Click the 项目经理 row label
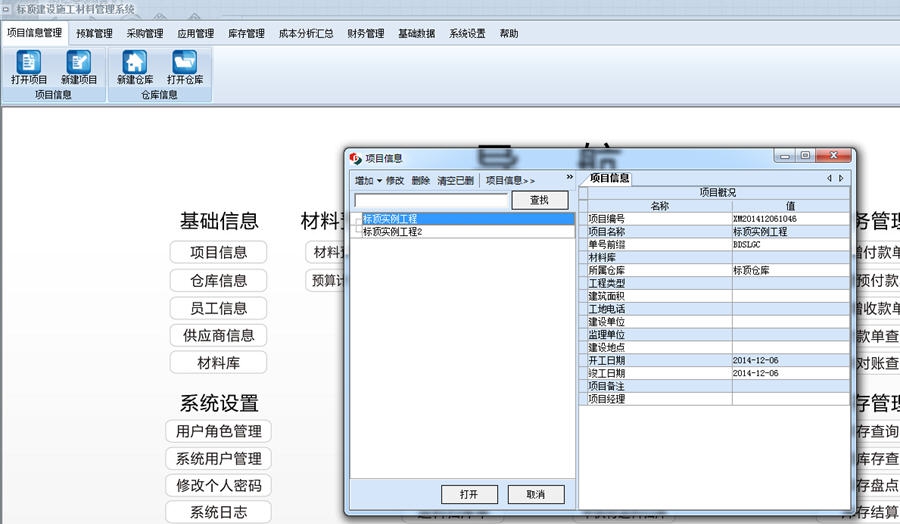The height and width of the screenshot is (524, 900). pos(607,399)
